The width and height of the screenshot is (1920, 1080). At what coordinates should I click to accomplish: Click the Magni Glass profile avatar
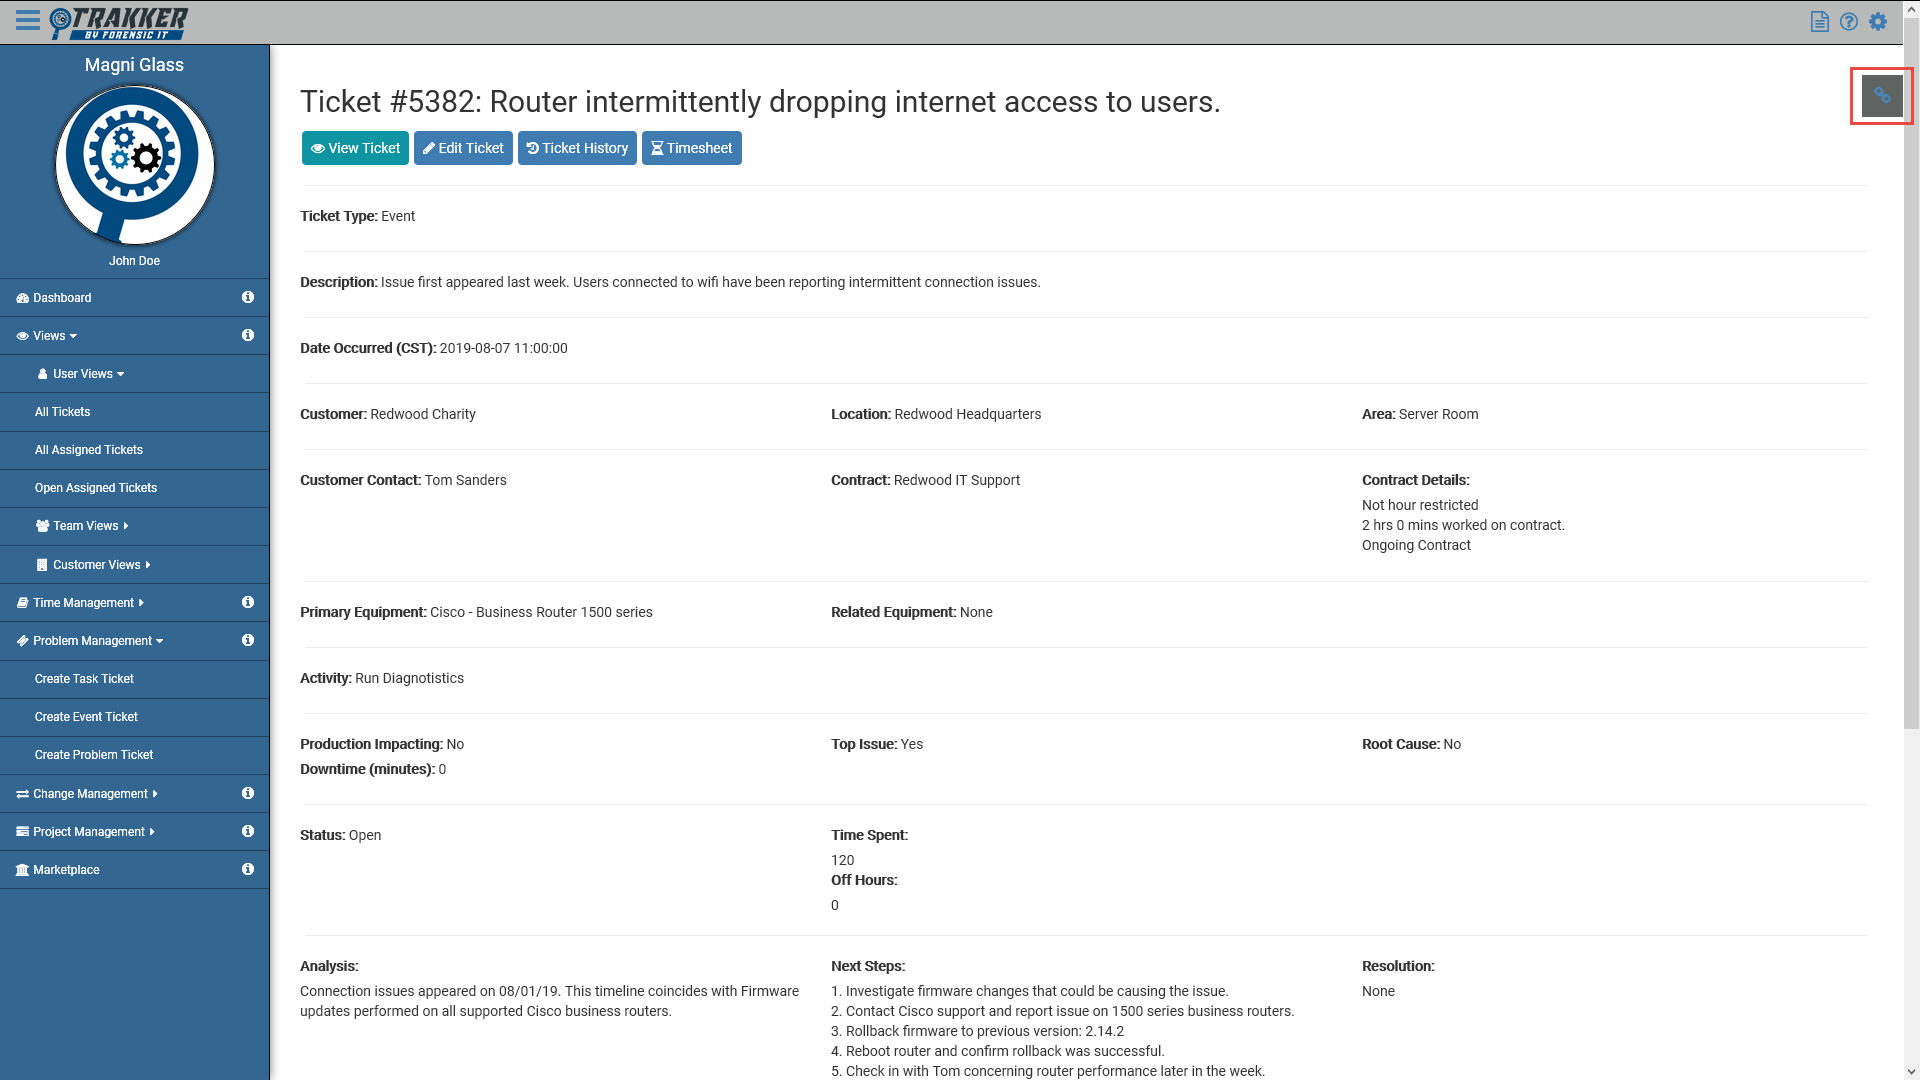point(134,165)
